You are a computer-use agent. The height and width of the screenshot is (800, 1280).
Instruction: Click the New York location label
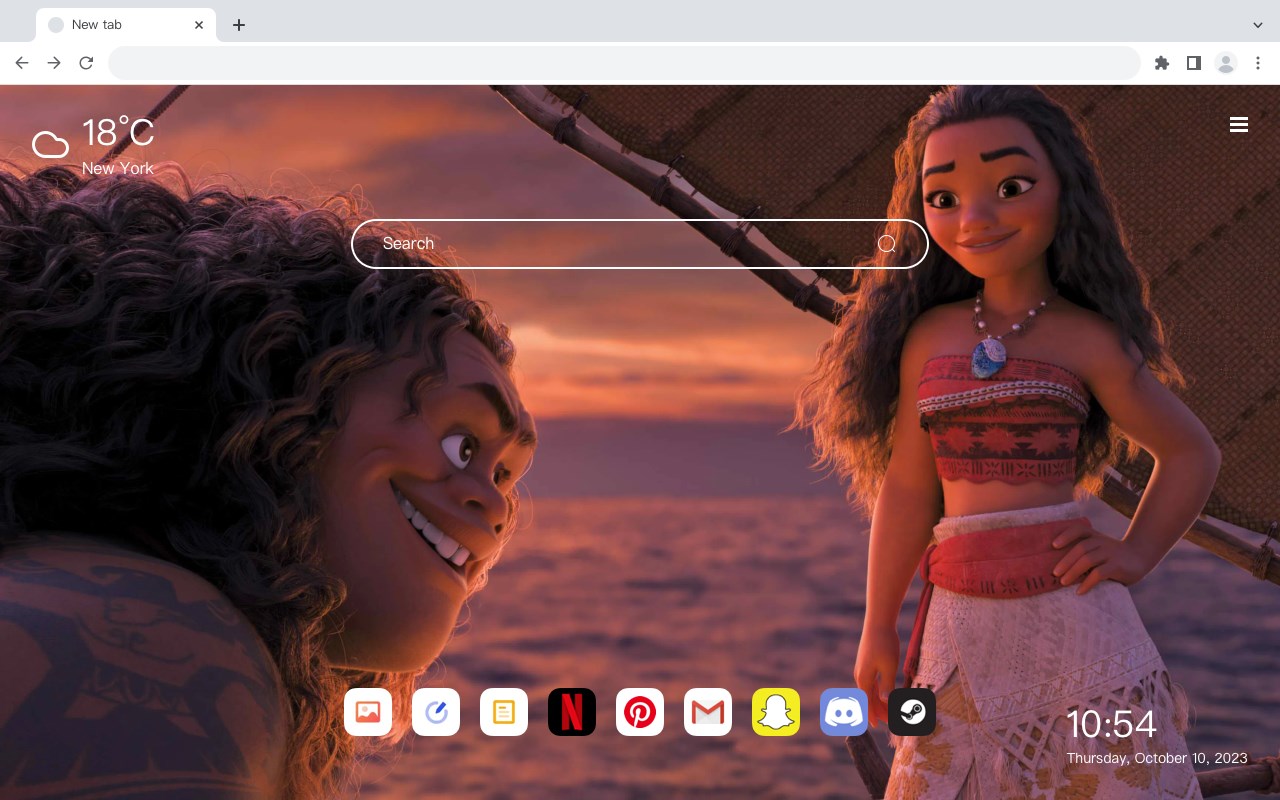(118, 169)
